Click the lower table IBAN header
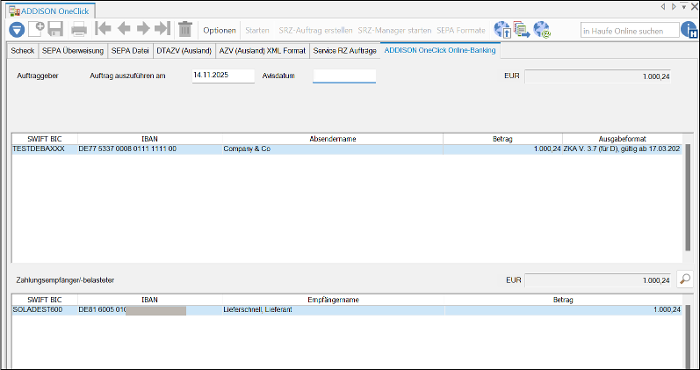This screenshot has height=370, width=700. pos(150,299)
